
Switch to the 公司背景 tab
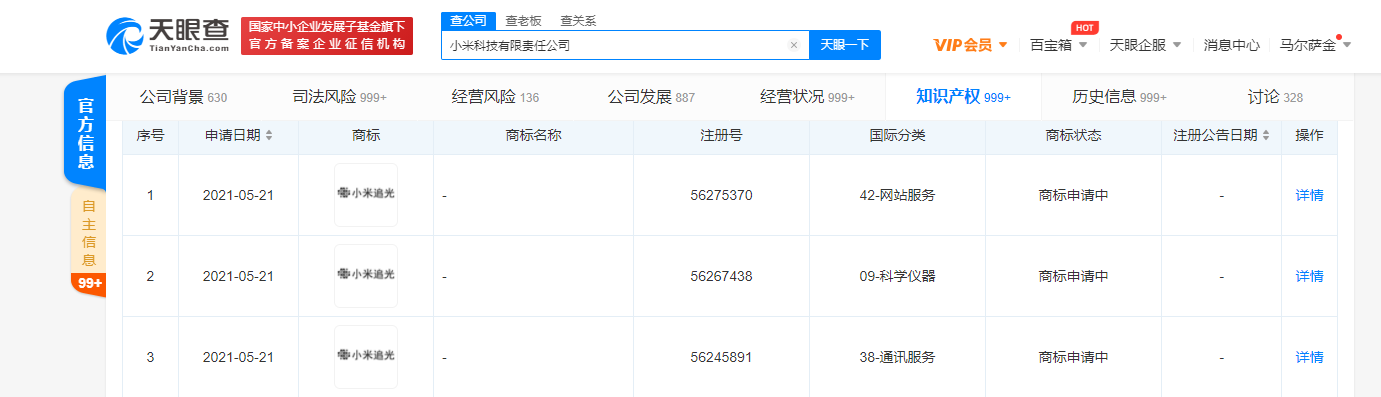click(183, 97)
